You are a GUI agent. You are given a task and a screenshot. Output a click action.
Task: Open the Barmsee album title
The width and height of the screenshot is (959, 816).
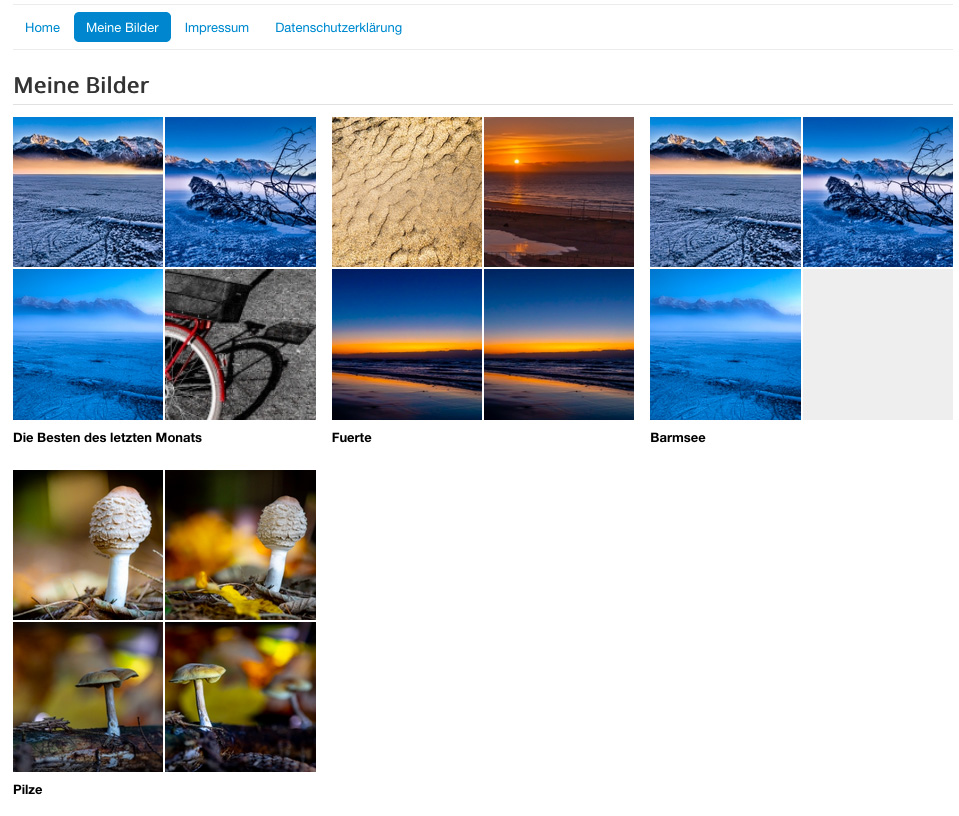coord(678,437)
